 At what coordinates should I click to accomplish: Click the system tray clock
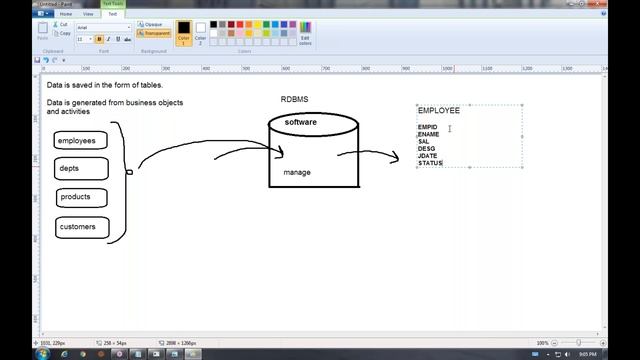(587, 354)
